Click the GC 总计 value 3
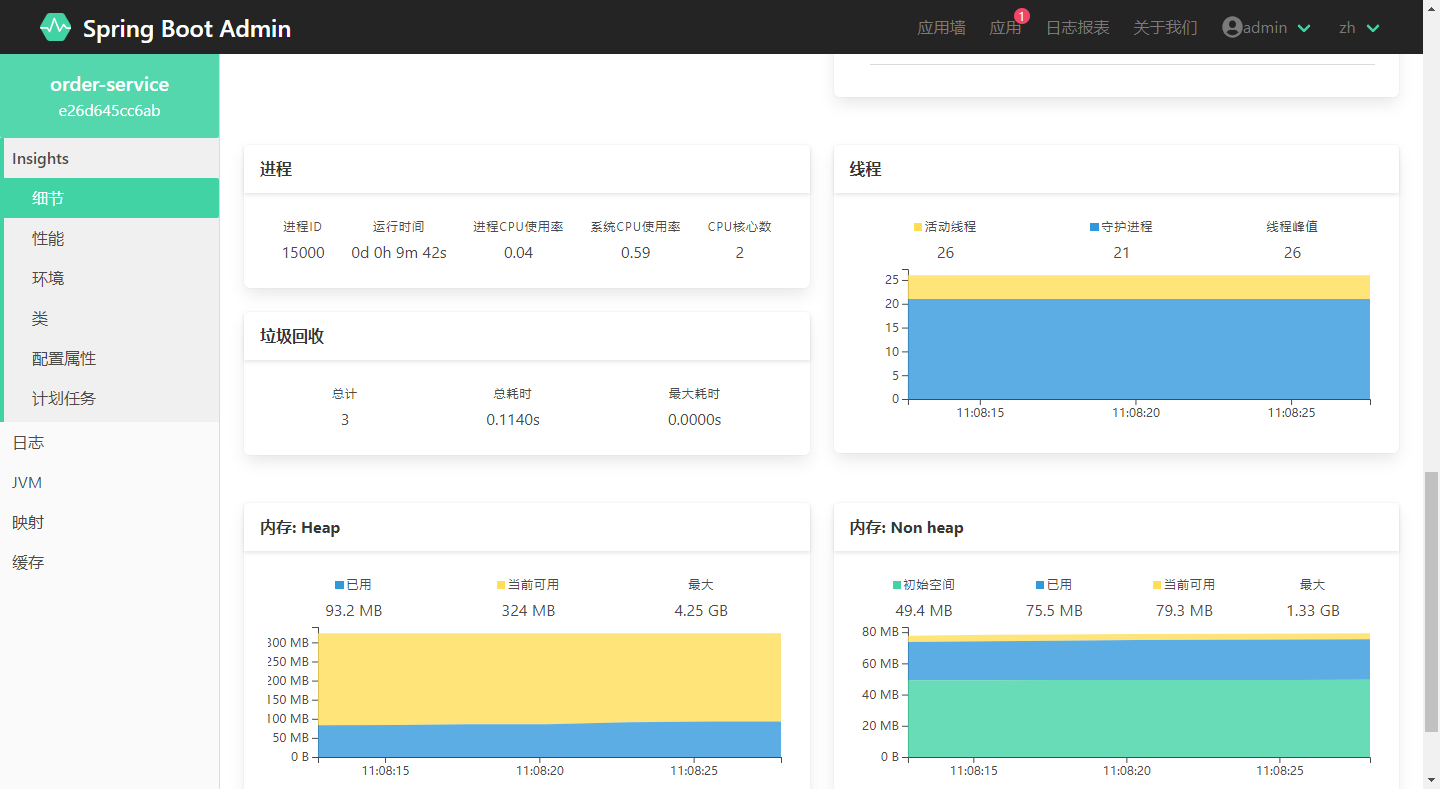Image resolution: width=1440 pixels, height=789 pixels. (345, 420)
